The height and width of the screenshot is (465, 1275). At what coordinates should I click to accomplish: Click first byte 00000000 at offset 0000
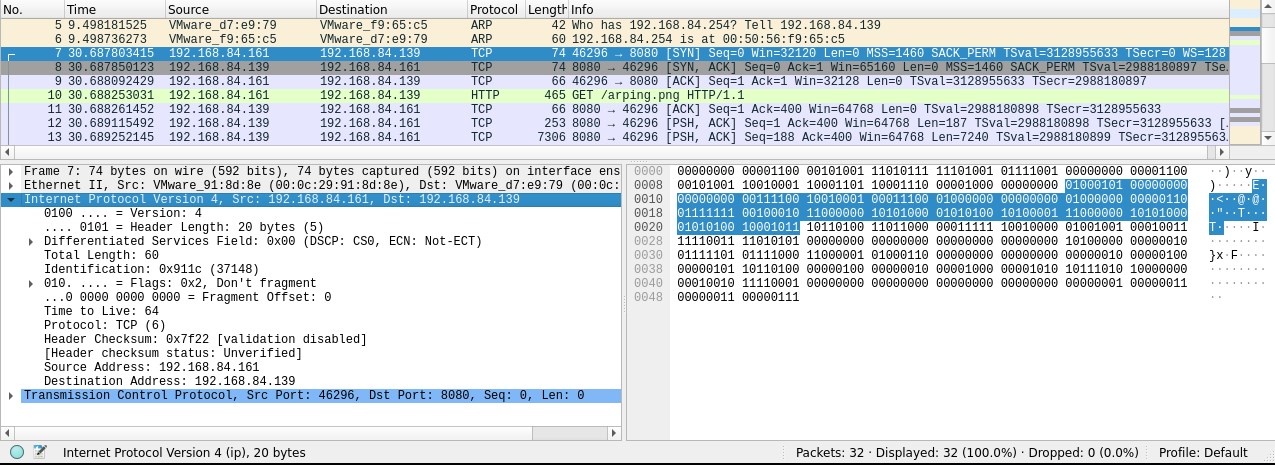pos(706,172)
